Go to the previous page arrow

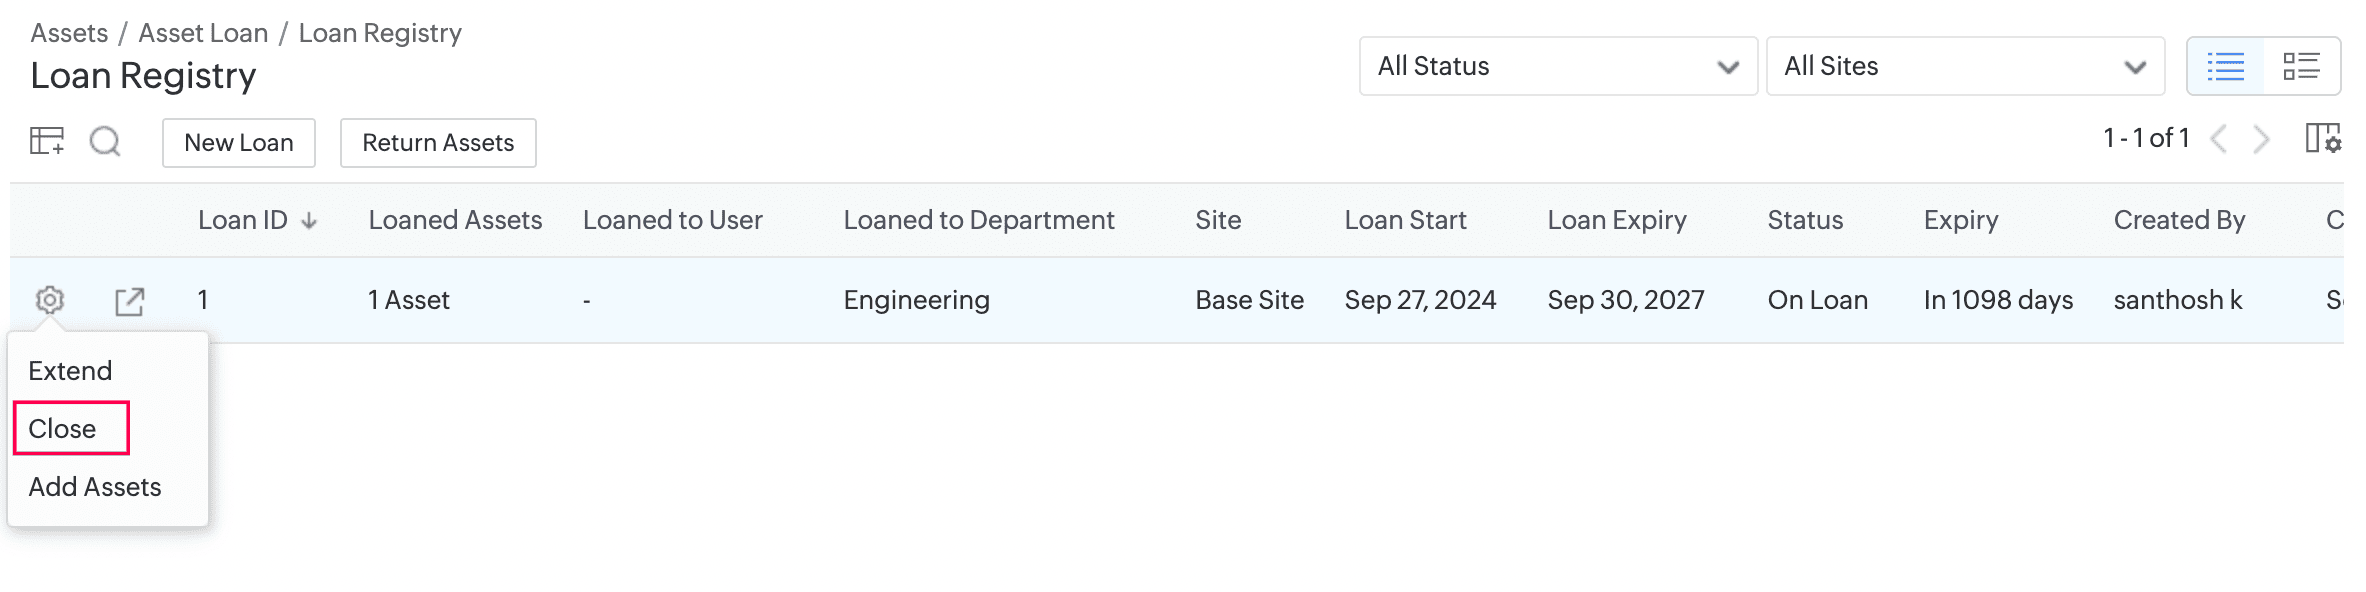point(2218,139)
